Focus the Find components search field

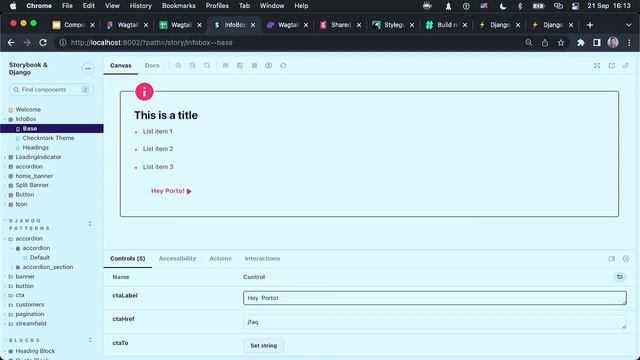[51, 89]
